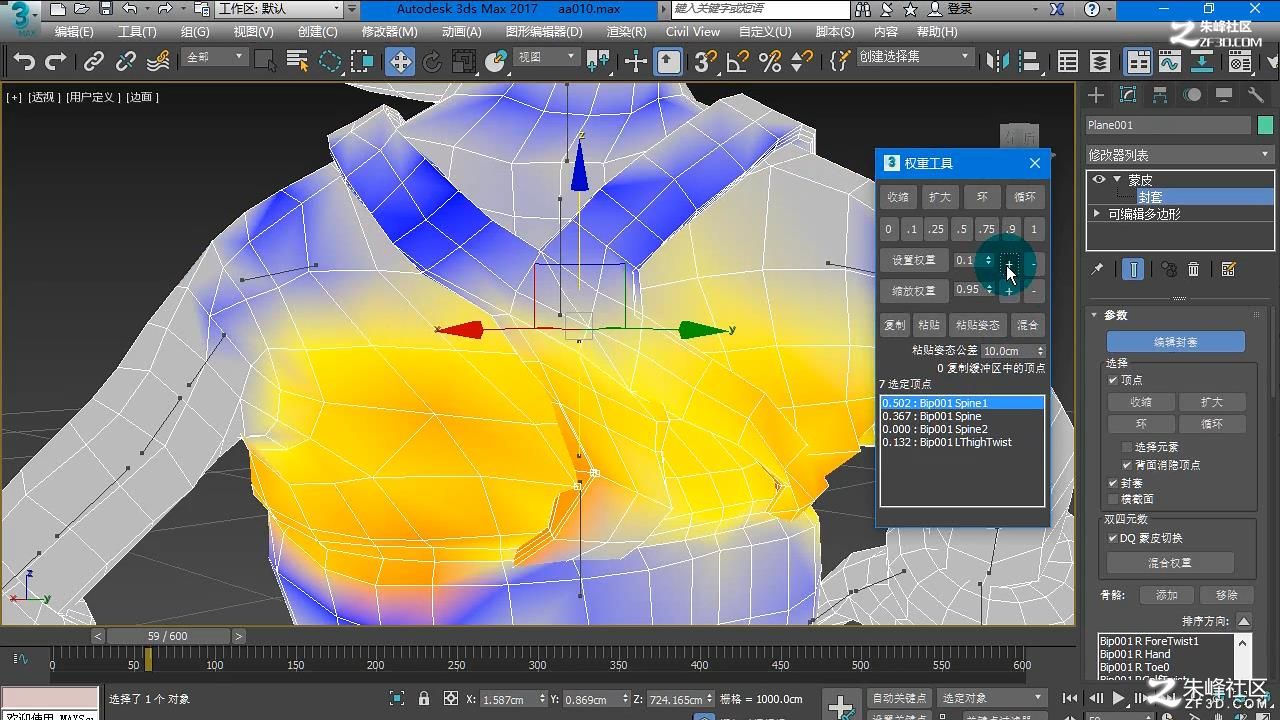The image size is (1280, 720).
Task: Toggle the 封套 checkbox
Action: (x=1113, y=483)
